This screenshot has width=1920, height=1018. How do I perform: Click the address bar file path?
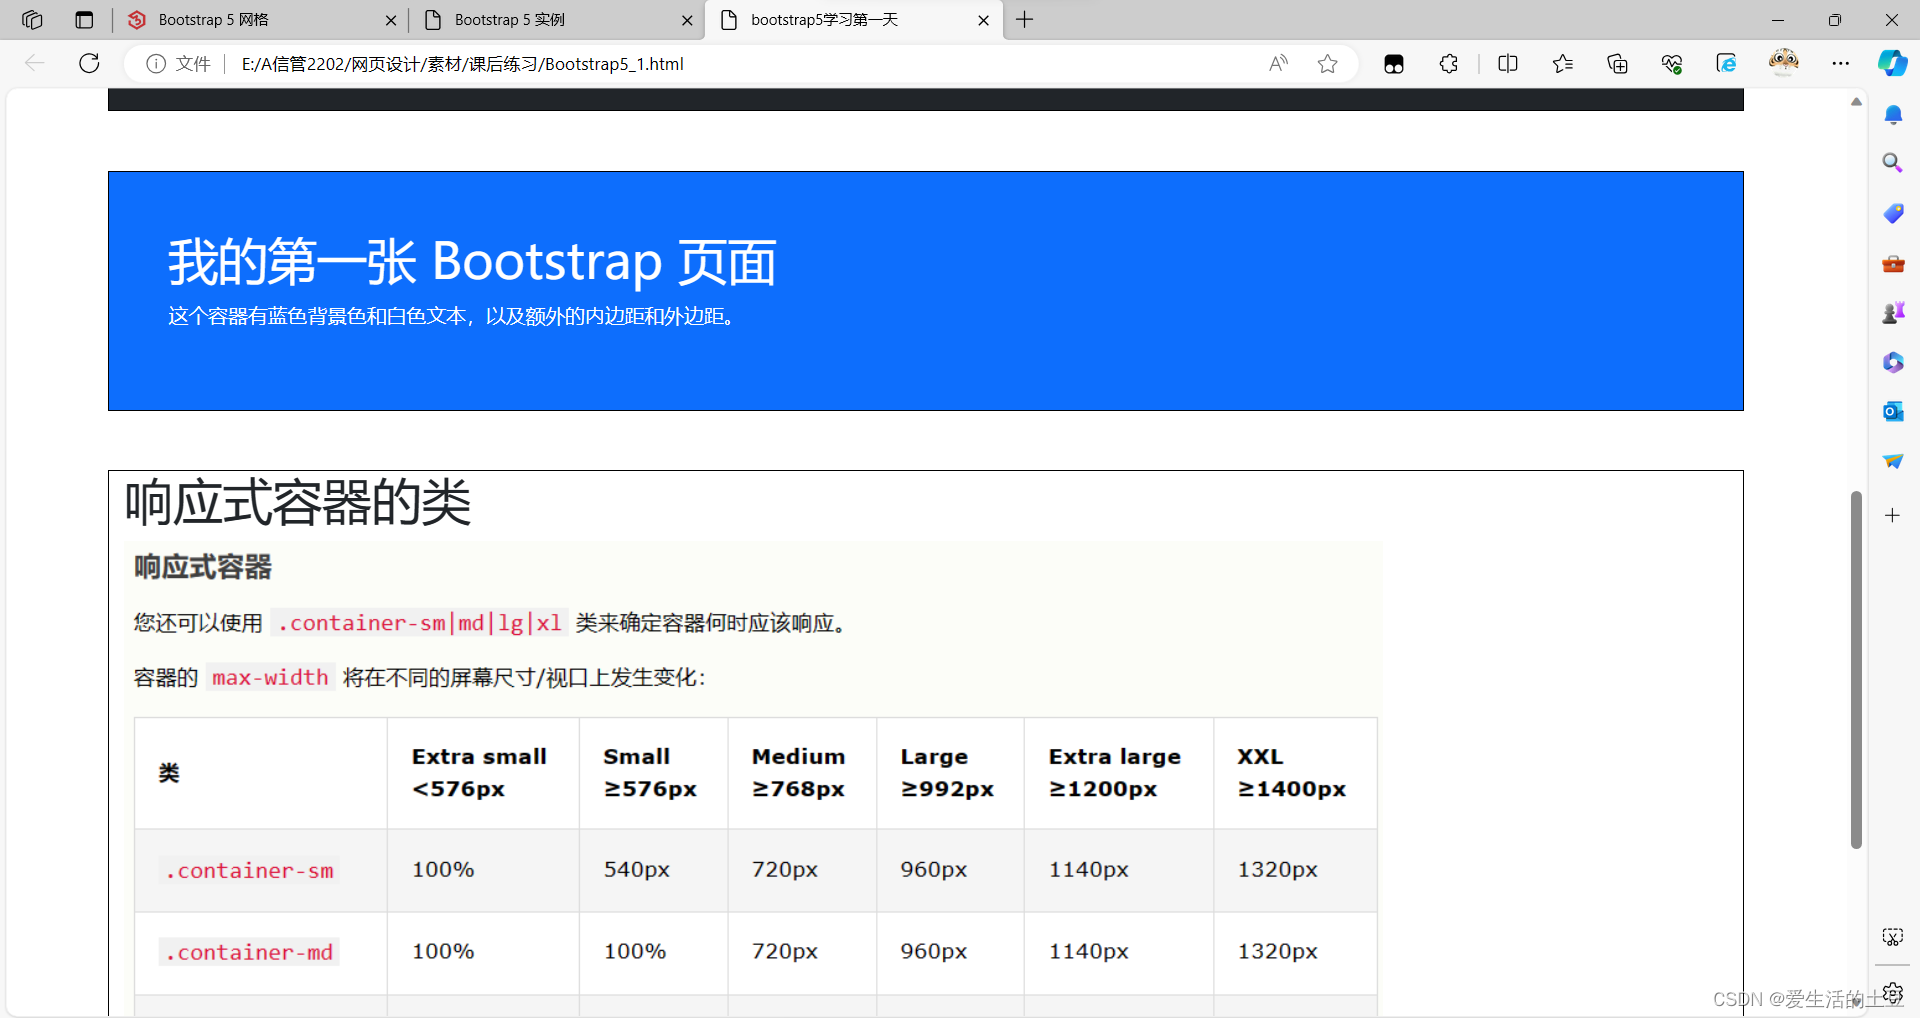coord(462,64)
